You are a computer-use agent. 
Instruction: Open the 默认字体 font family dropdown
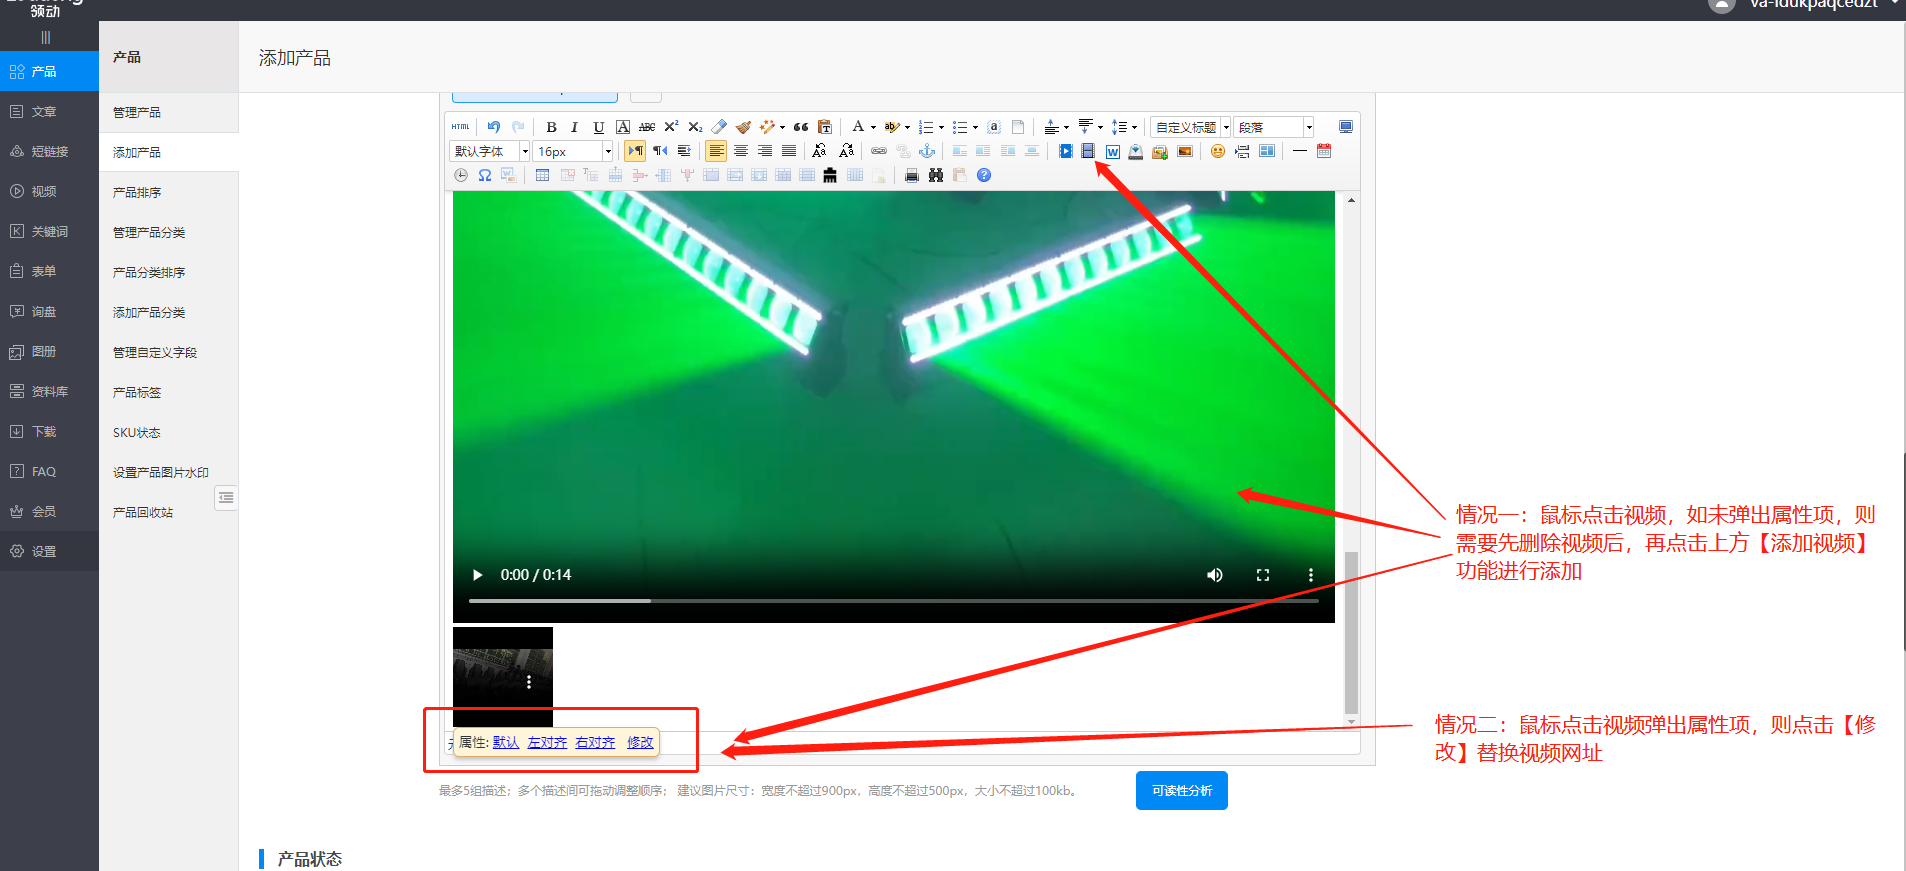[x=489, y=151]
